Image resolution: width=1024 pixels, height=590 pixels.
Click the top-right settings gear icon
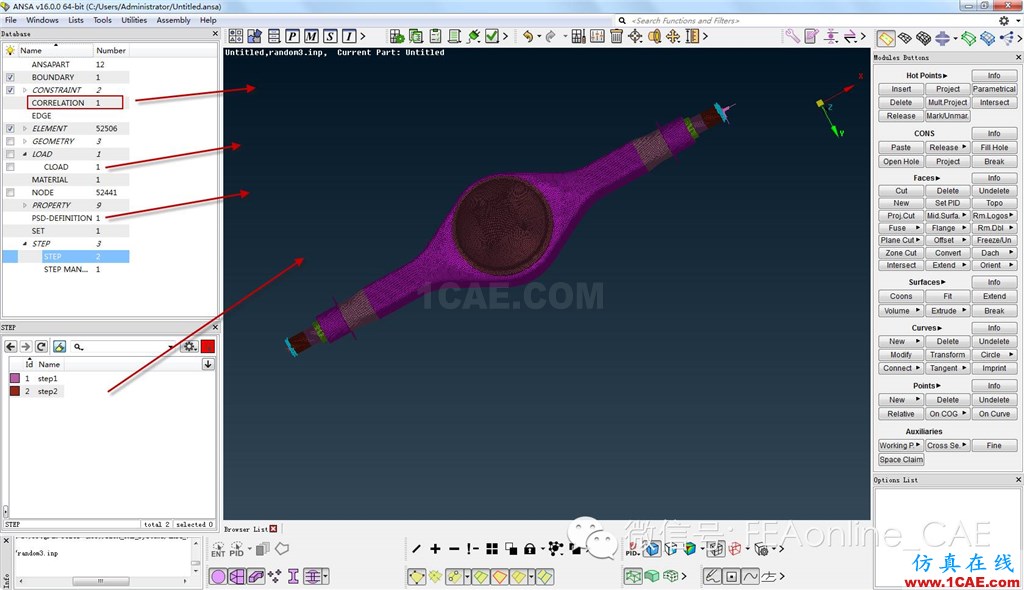coord(1004,21)
